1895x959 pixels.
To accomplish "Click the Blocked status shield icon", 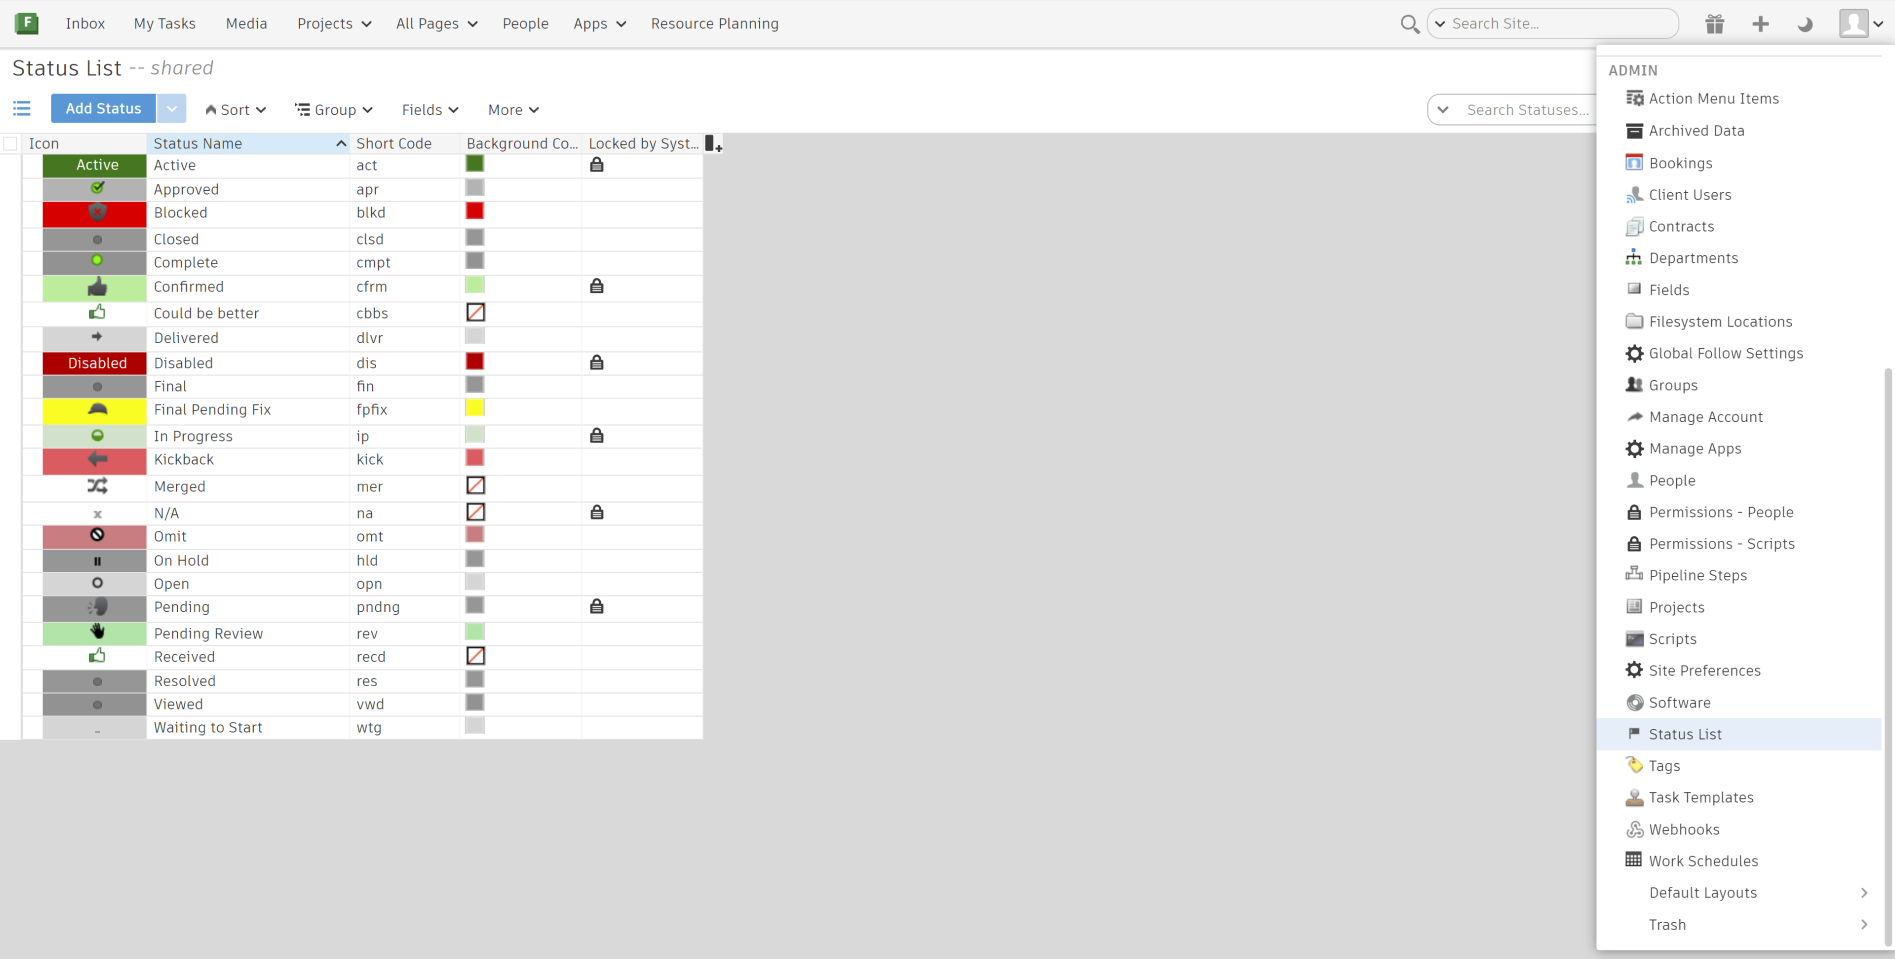I will (x=97, y=212).
